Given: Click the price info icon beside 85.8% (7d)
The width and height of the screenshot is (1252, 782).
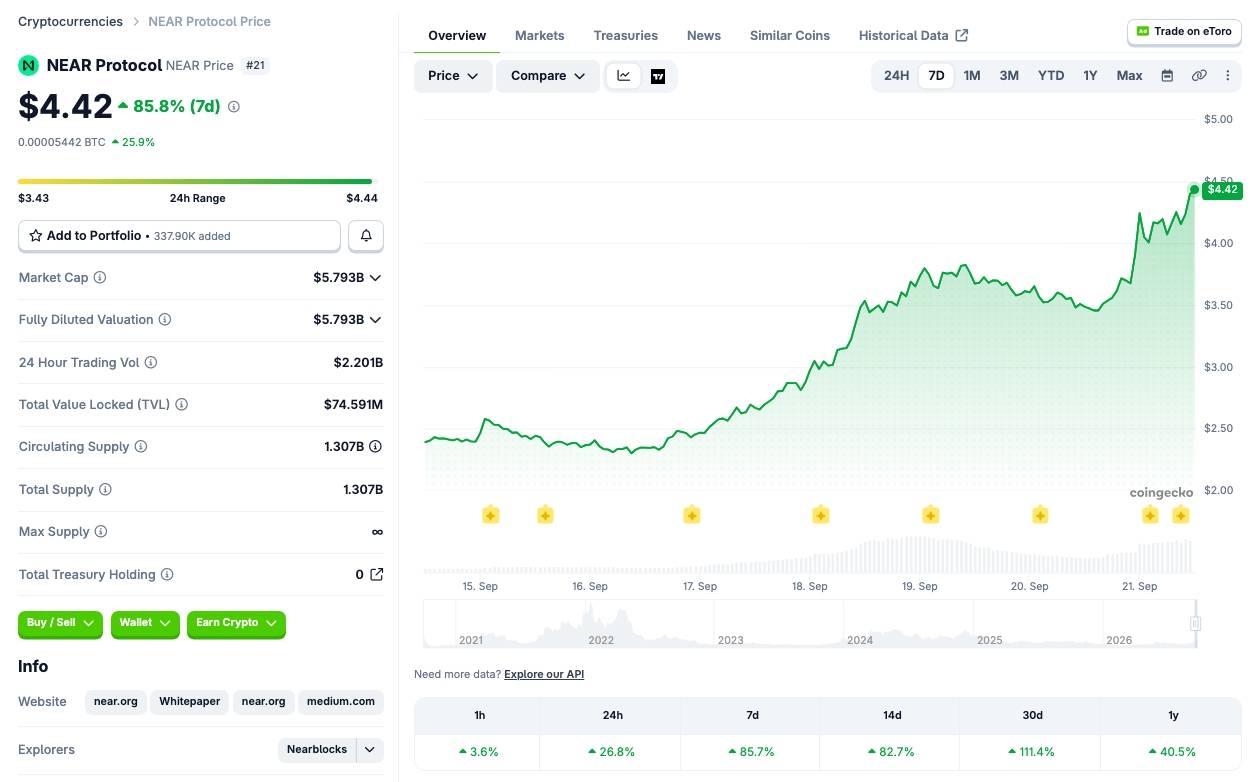Looking at the screenshot, I should tap(234, 106).
